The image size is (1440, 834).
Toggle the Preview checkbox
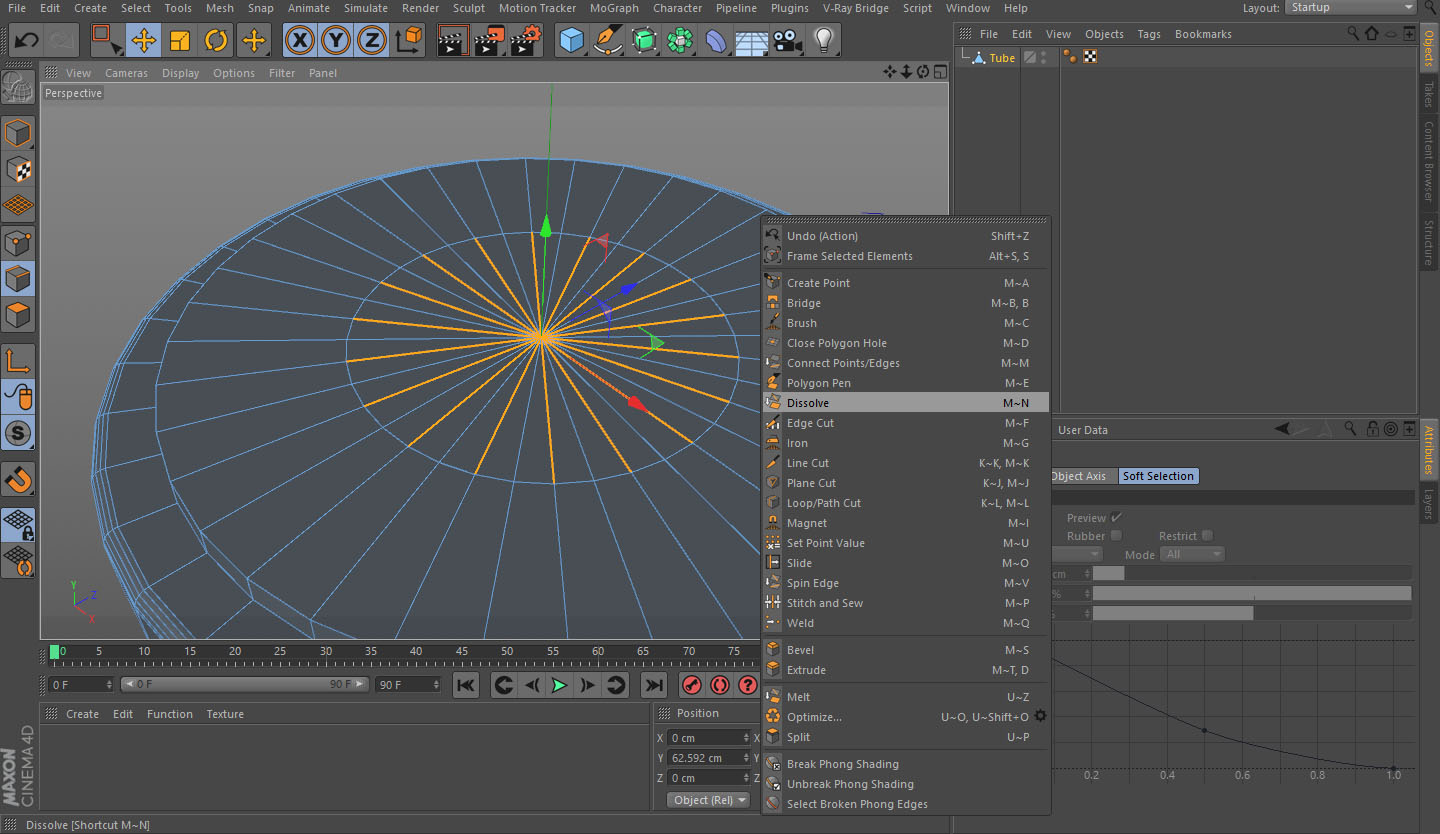click(x=1116, y=518)
